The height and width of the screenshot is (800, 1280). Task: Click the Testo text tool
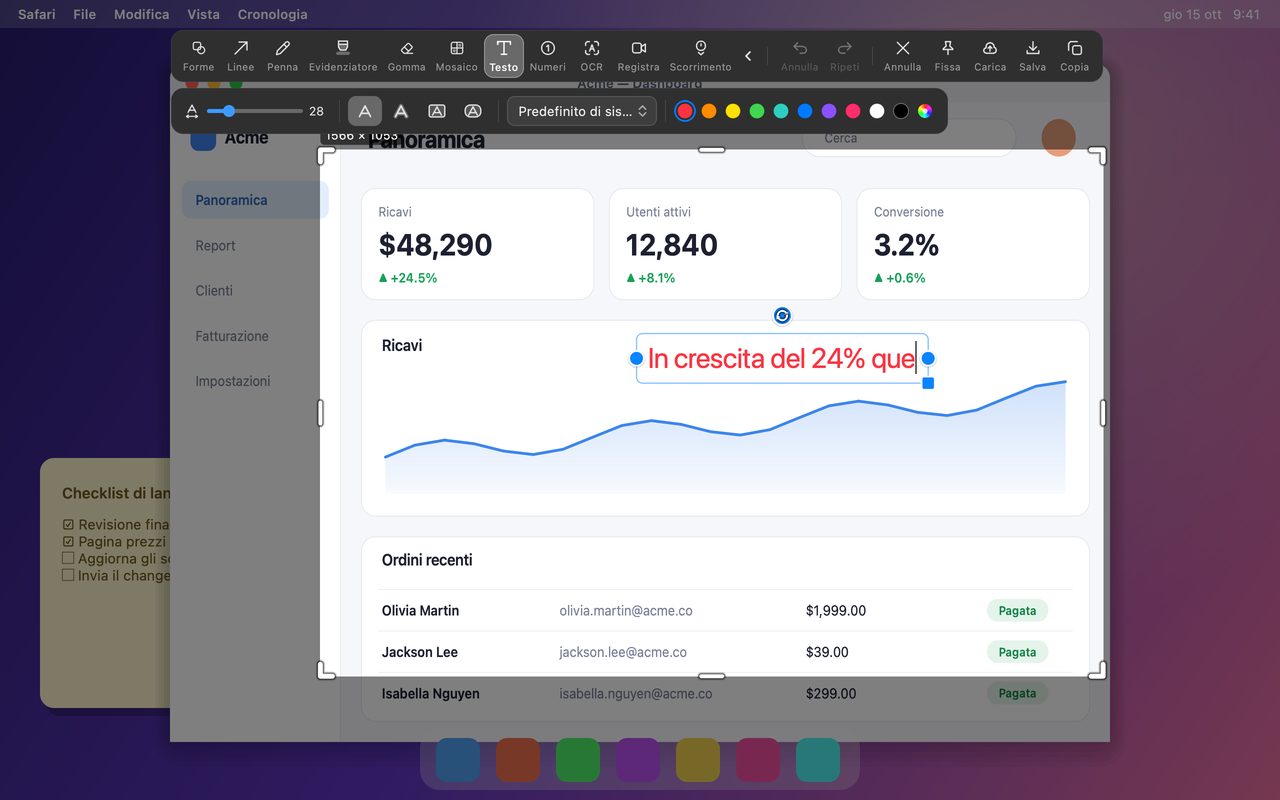point(504,56)
